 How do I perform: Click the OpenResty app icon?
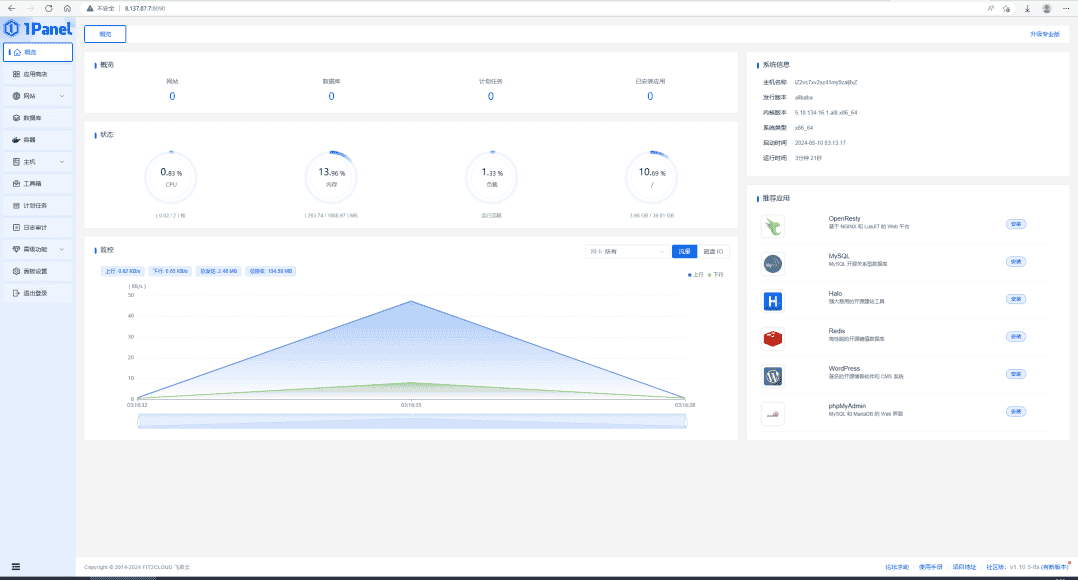[x=772, y=227]
